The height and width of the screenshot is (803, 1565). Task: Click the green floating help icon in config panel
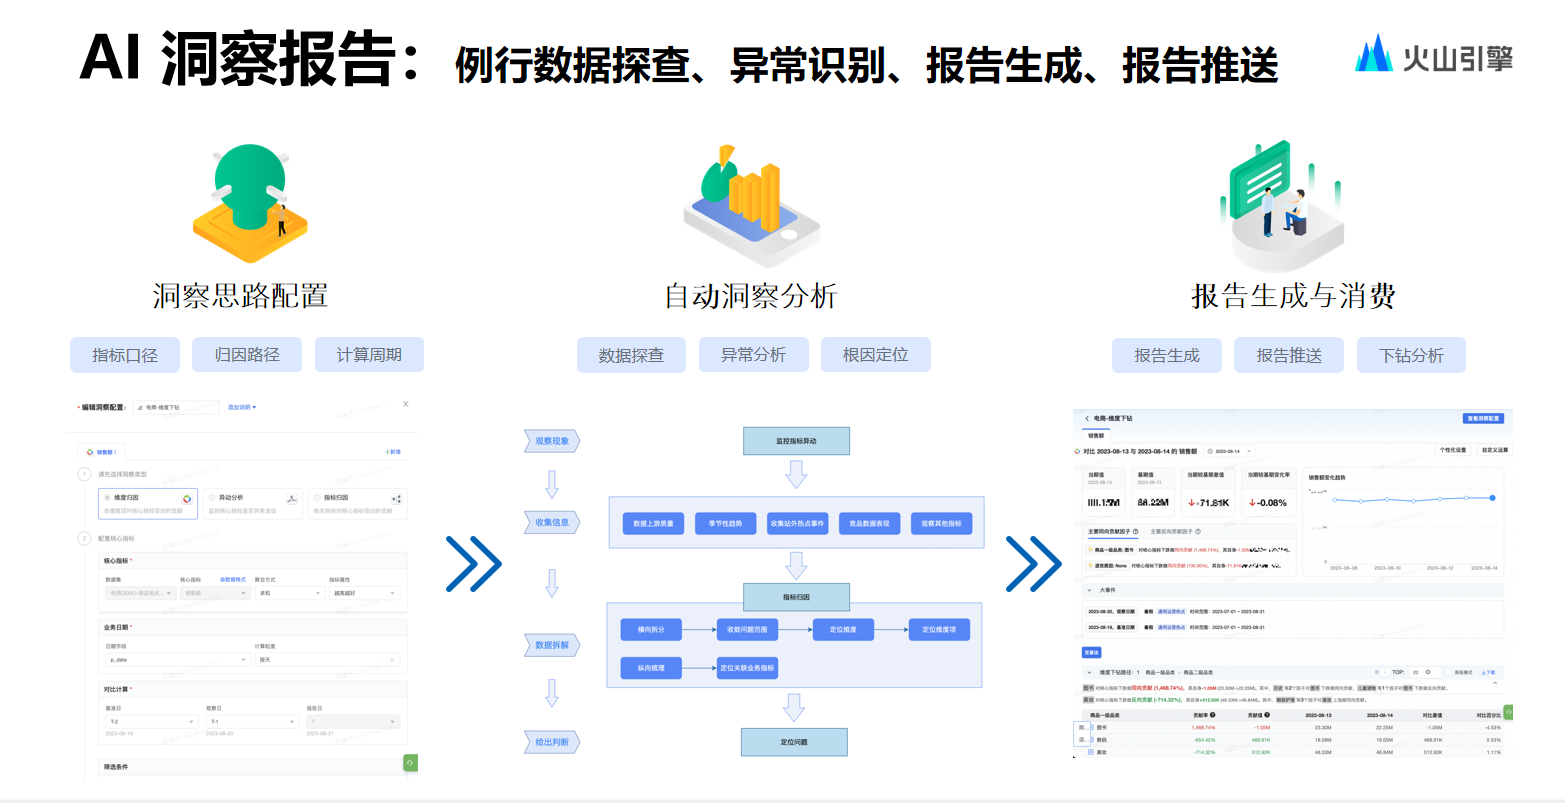(x=410, y=762)
